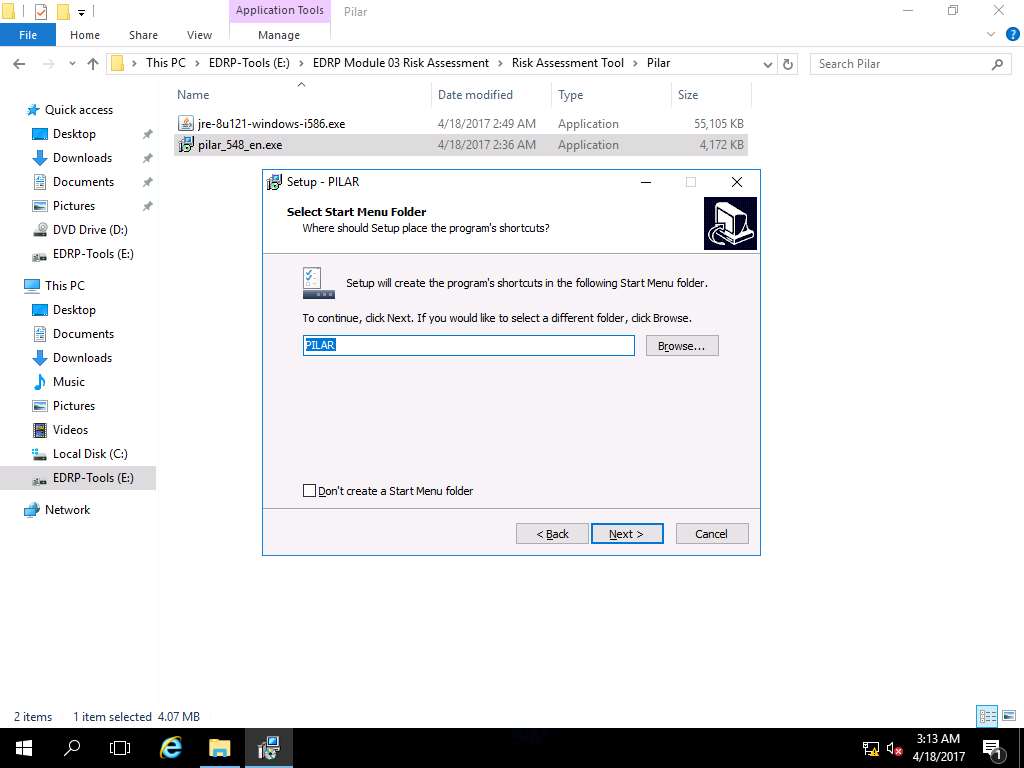Click the muted volume tray icon
Image resolution: width=1024 pixels, height=768 pixels.
tap(894, 748)
